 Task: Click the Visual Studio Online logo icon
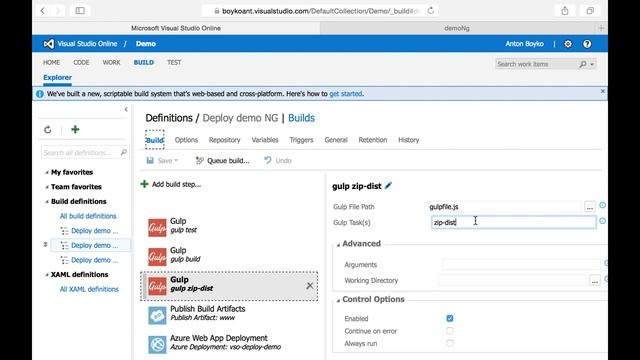point(49,44)
